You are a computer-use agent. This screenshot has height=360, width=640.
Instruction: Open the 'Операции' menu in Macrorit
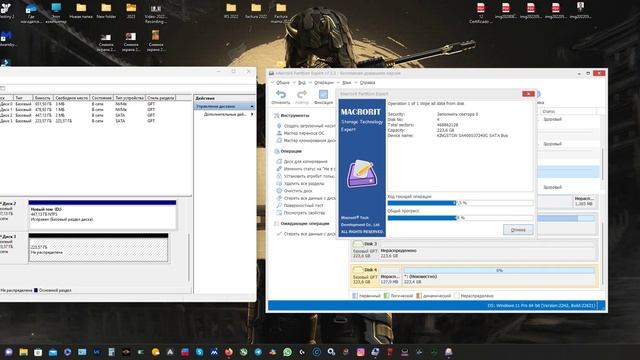pos(324,82)
